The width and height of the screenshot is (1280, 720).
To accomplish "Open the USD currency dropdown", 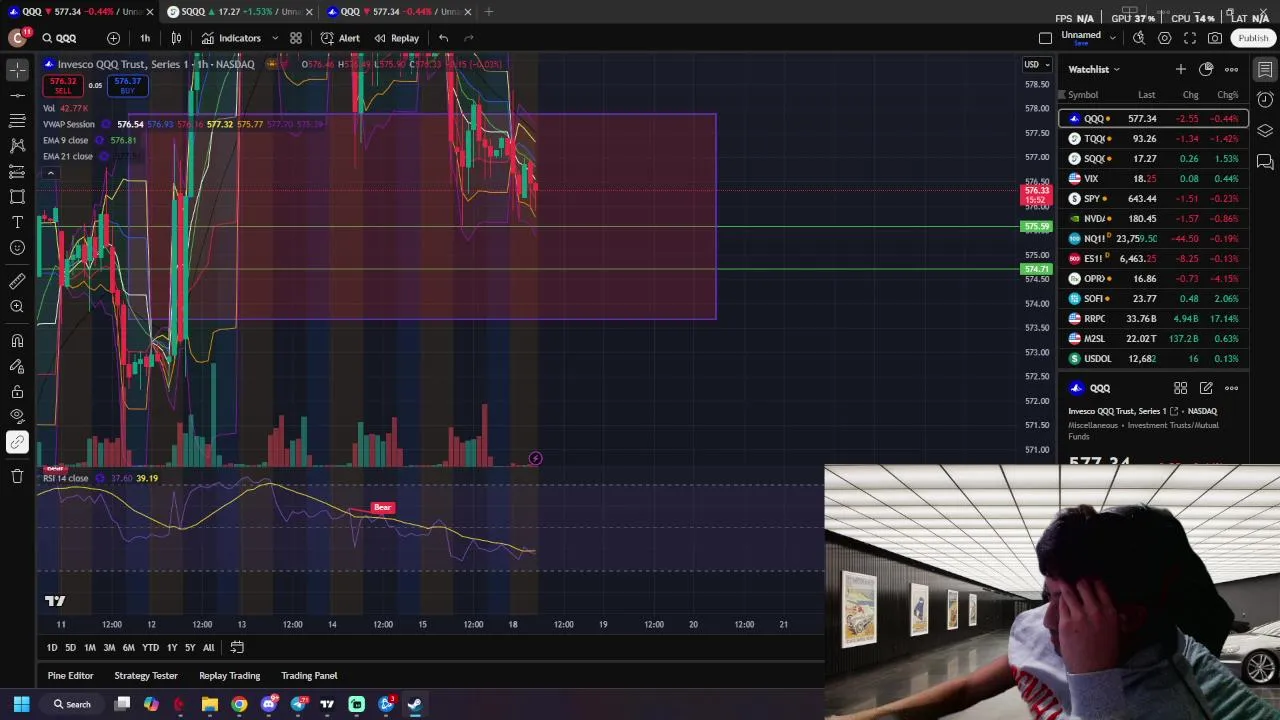I will (1036, 65).
